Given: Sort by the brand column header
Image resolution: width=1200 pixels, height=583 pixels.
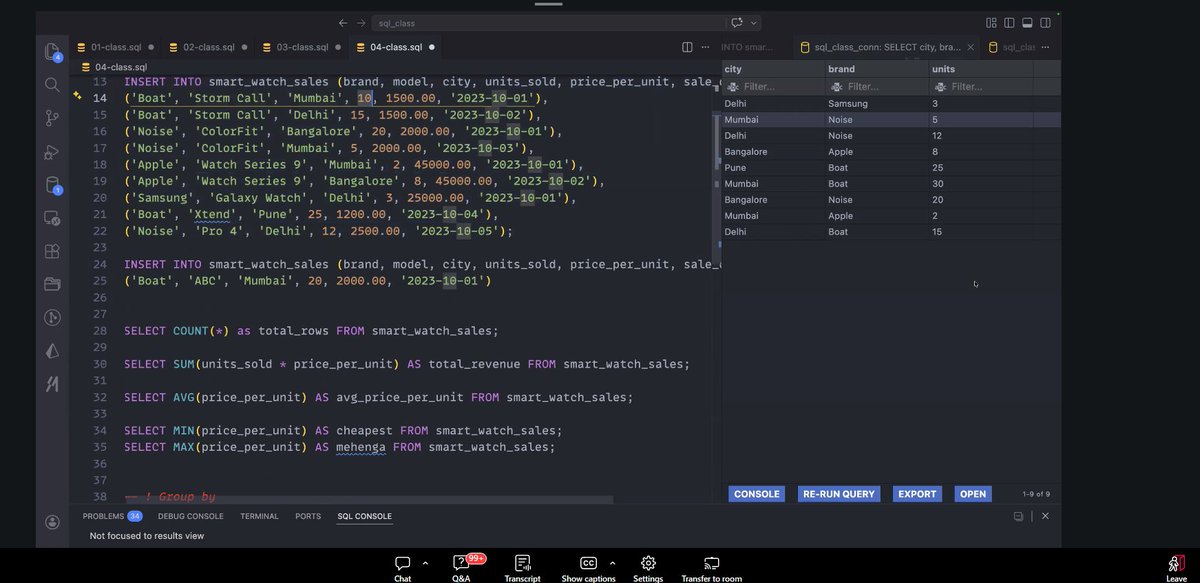Looking at the screenshot, I should (877, 69).
